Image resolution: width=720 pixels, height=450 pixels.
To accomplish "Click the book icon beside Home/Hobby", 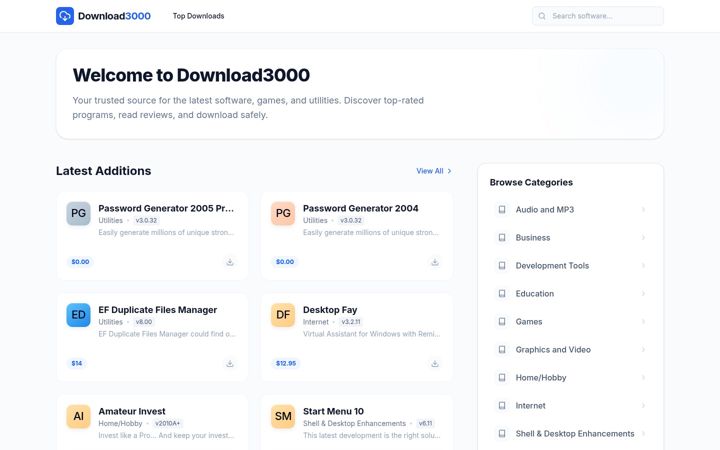I will point(502,378).
